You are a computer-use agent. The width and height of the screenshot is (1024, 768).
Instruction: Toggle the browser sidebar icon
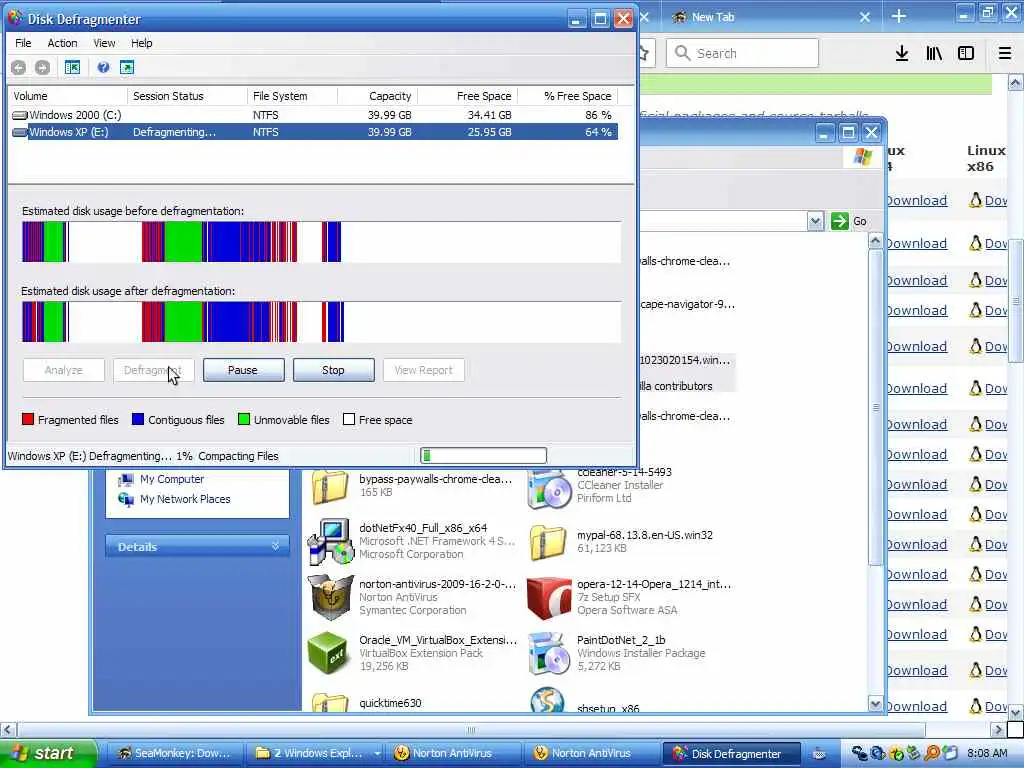pyautogui.click(x=966, y=53)
